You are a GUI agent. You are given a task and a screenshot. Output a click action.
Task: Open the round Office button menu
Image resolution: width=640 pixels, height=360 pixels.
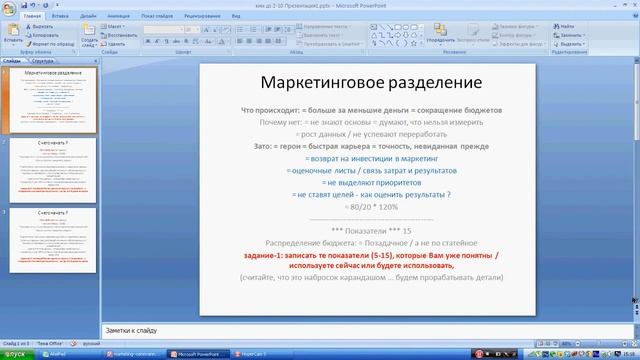(9, 8)
